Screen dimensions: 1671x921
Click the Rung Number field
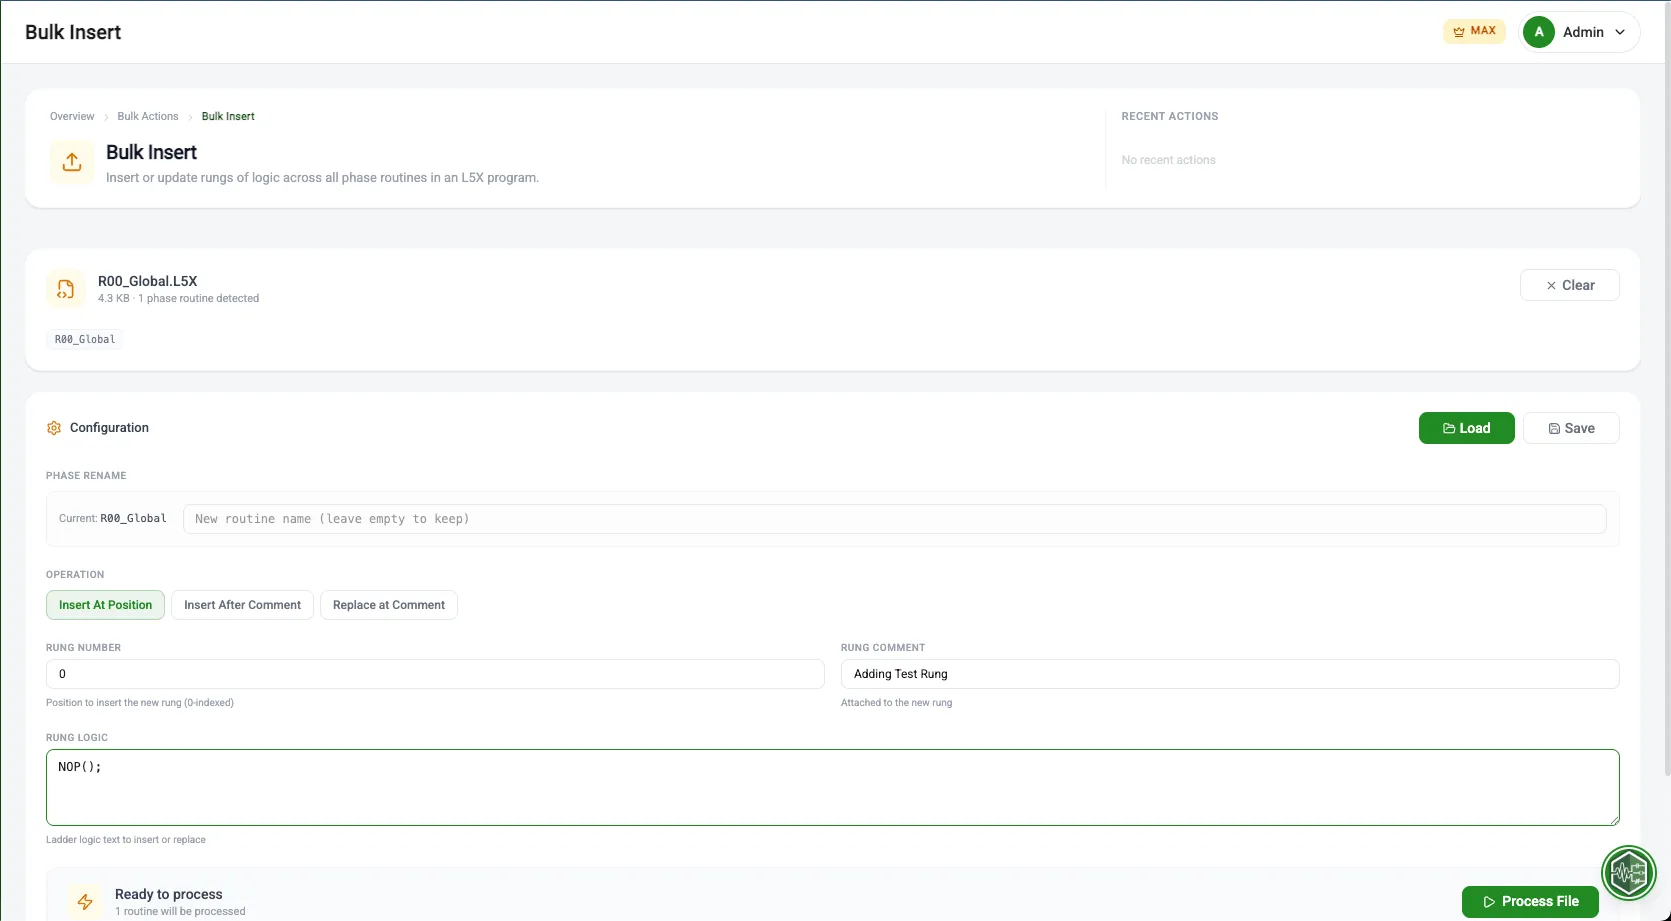[x=435, y=674]
